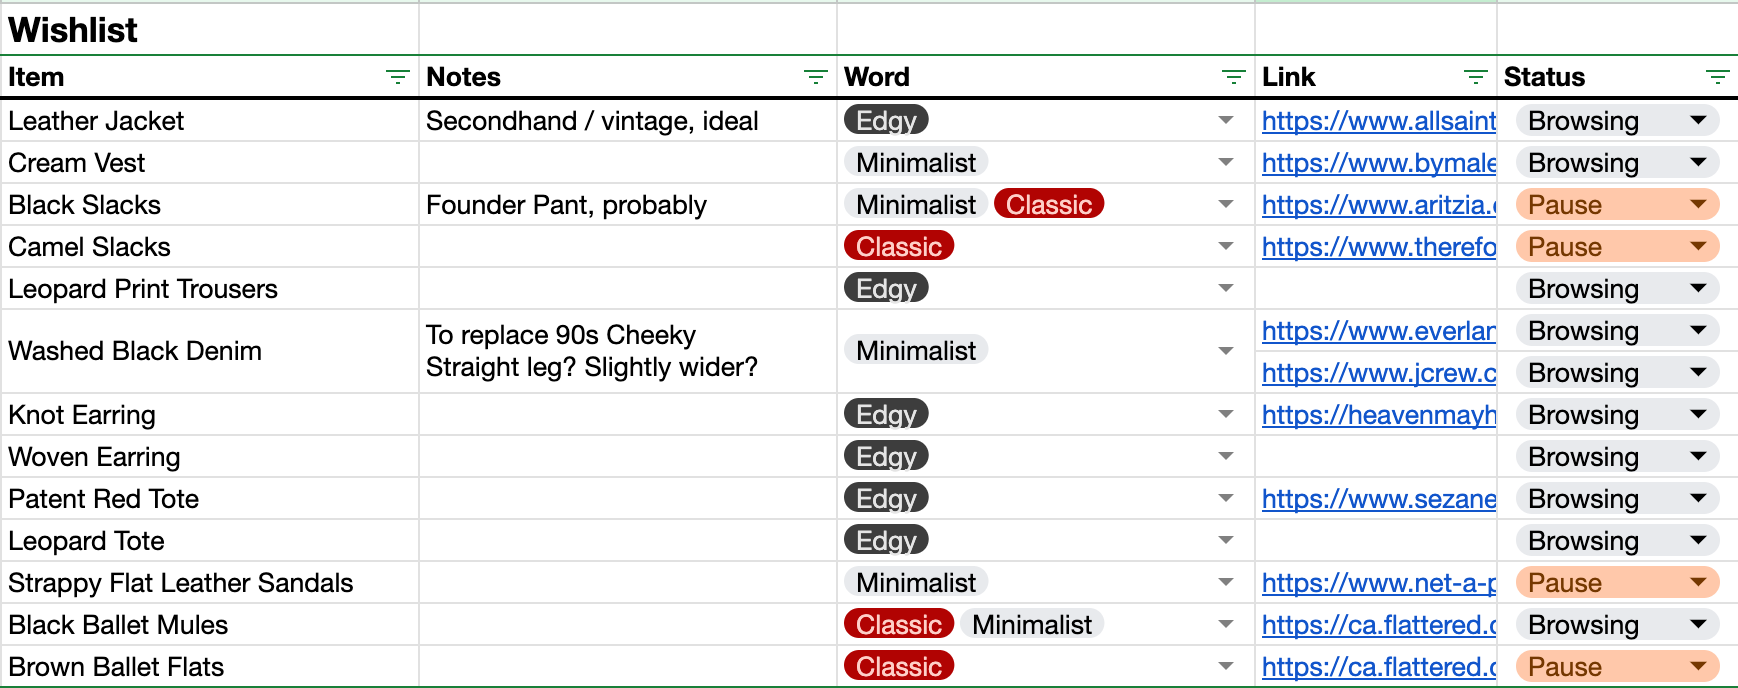The image size is (1738, 688).
Task: Open the Item column filter icon
Action: pos(398,77)
